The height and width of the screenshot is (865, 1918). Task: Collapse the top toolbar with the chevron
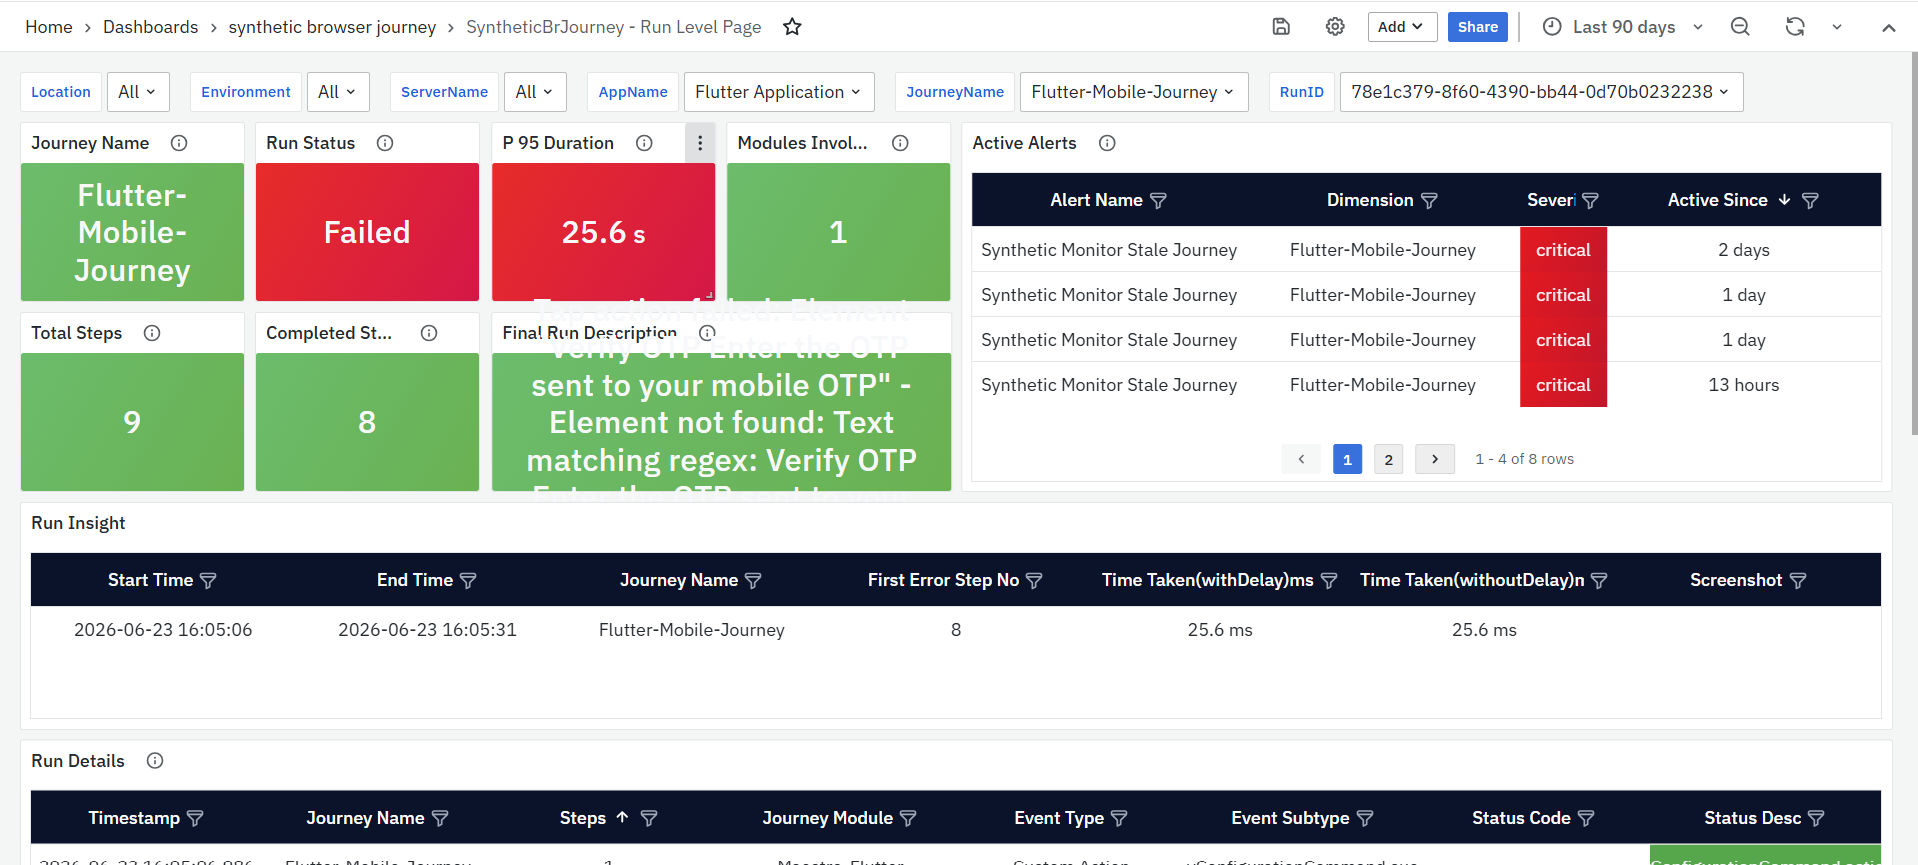click(1888, 27)
